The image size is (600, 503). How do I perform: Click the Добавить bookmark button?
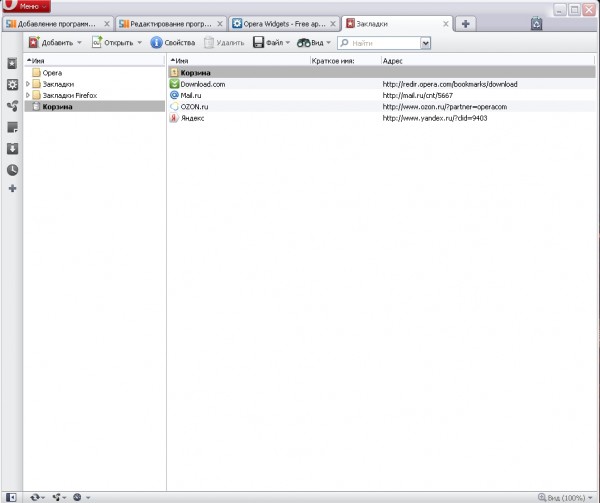[51, 42]
